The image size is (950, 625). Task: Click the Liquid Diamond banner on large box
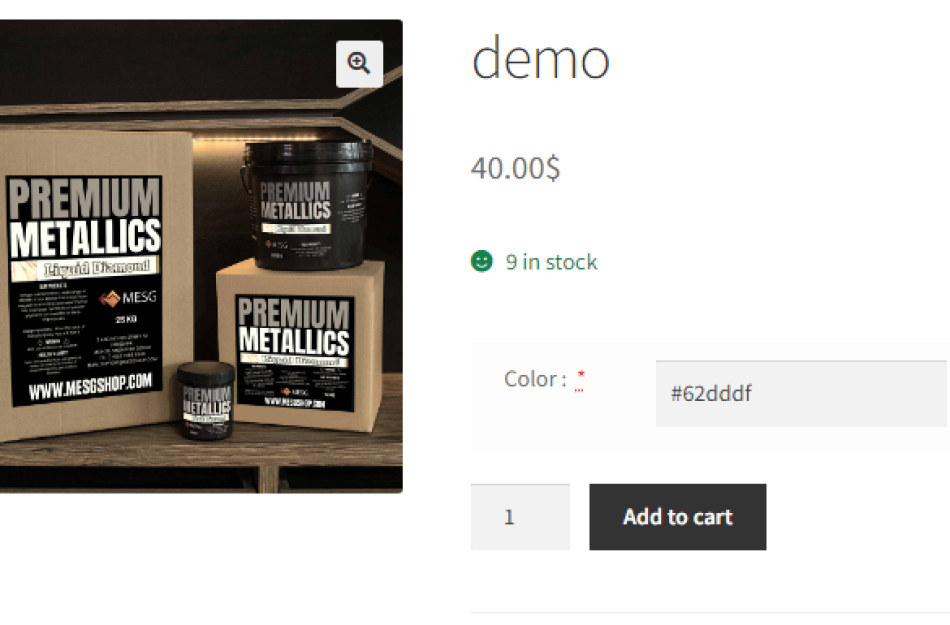point(85,268)
